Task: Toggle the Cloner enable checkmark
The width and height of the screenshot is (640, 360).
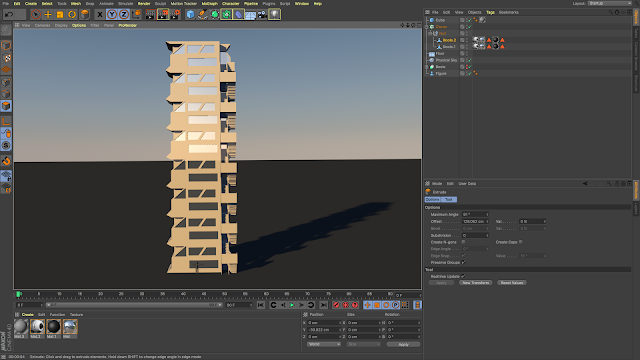Action: click(470, 27)
